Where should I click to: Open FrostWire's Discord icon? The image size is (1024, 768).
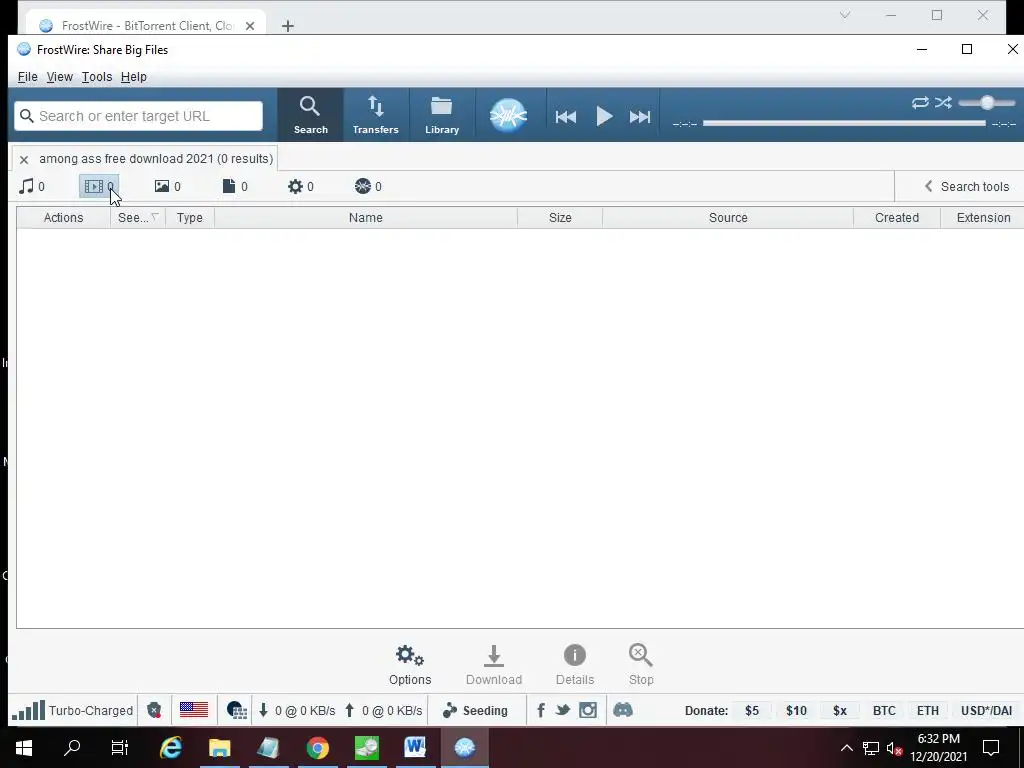tap(623, 710)
